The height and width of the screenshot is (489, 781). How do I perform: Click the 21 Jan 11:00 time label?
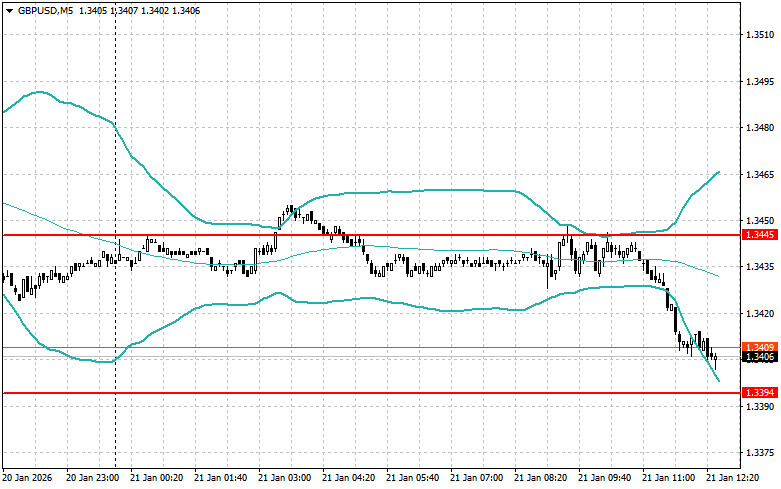[x=668, y=478]
